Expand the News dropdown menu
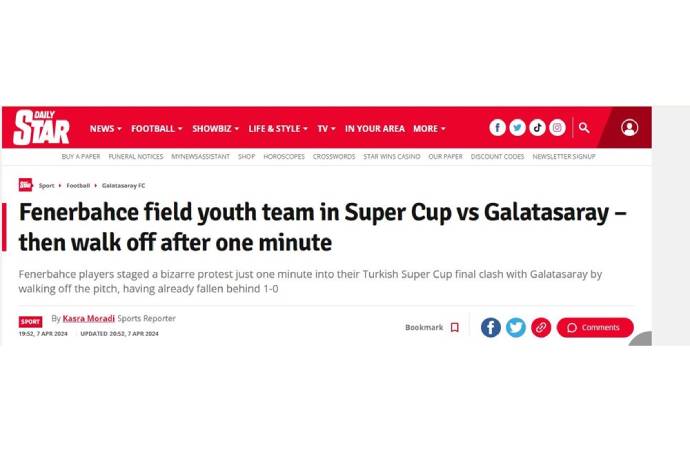 coord(105,129)
